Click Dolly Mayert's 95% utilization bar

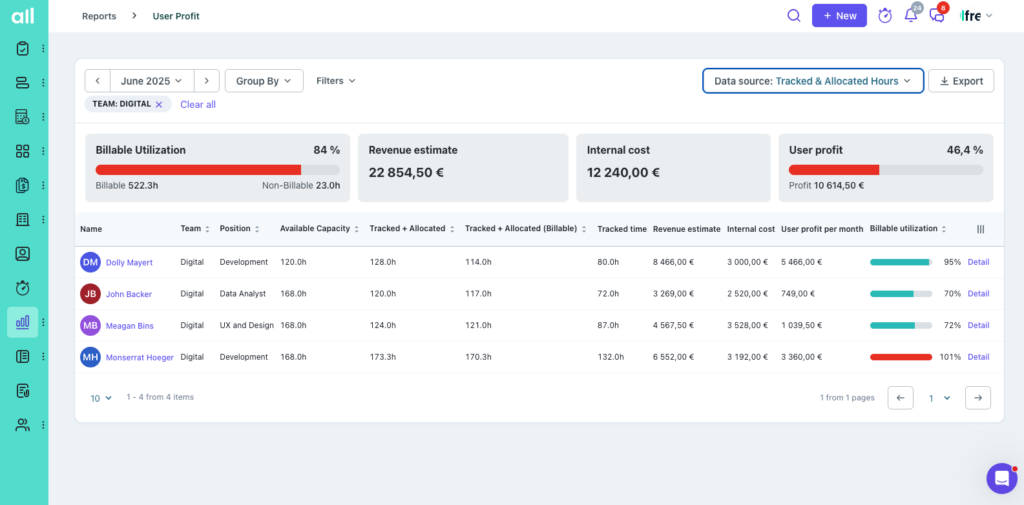(x=901, y=262)
